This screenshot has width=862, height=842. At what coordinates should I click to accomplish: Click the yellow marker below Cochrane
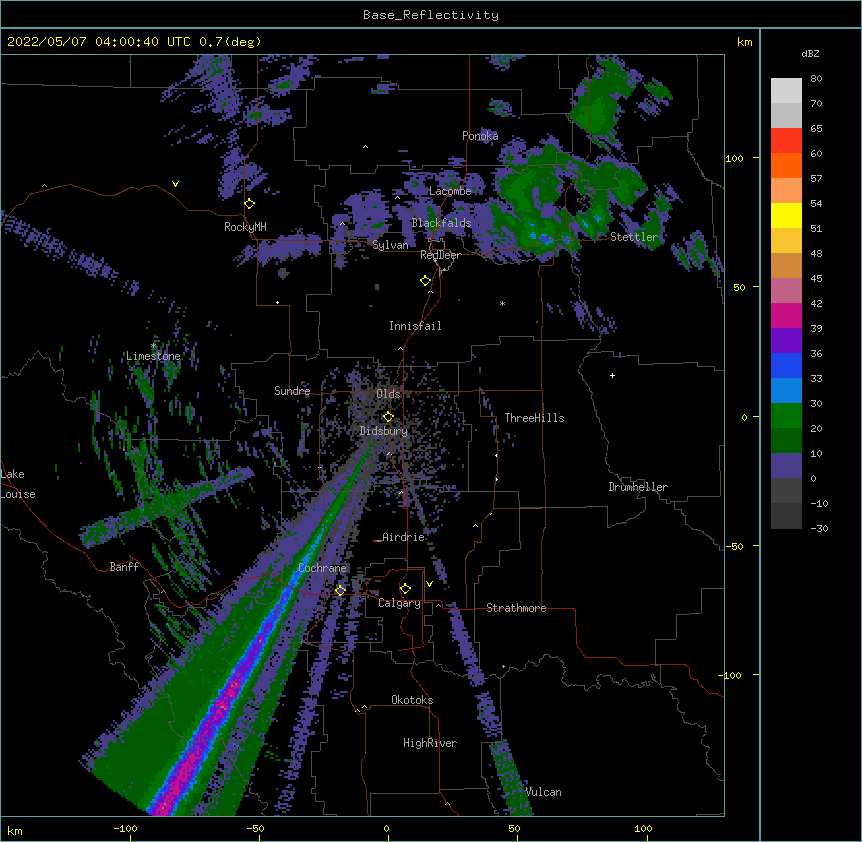[340, 591]
